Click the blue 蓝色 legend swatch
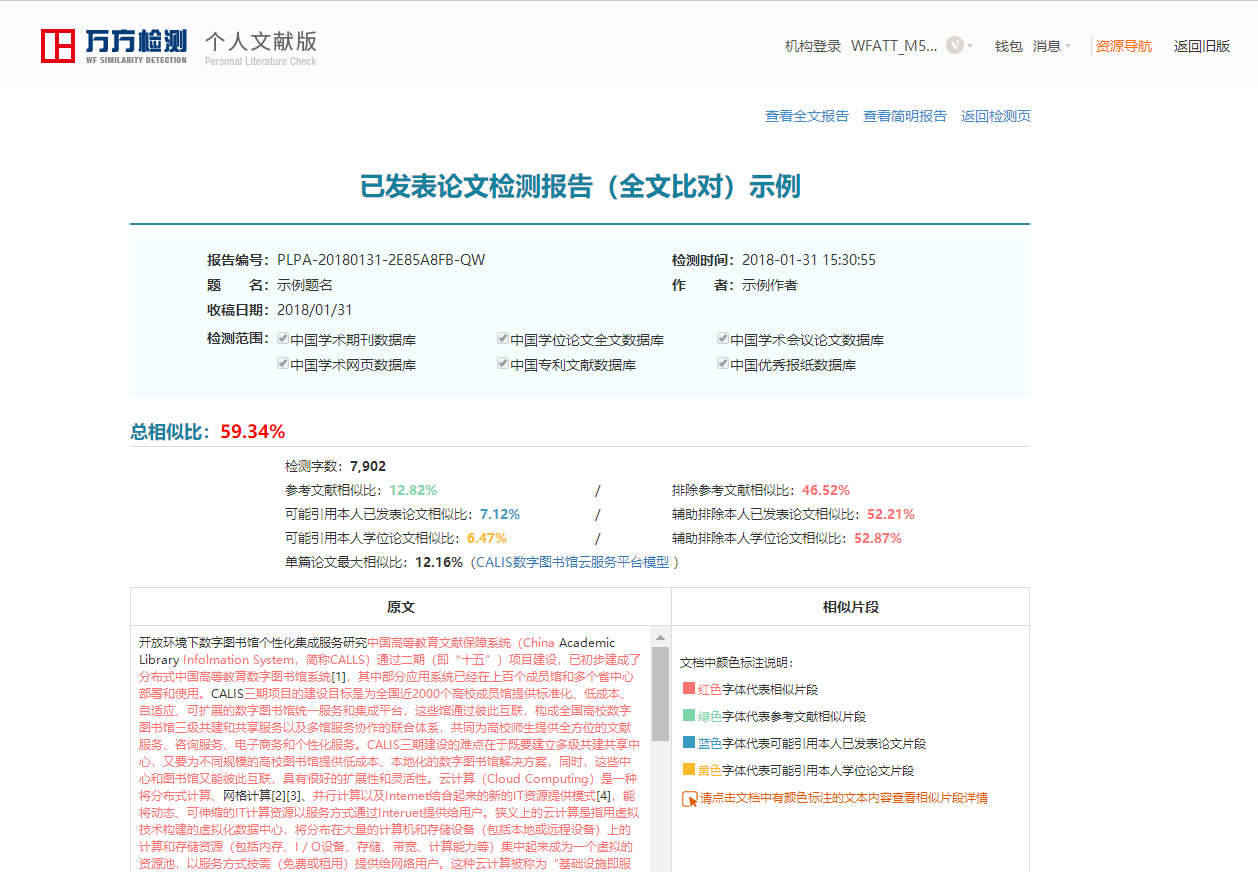 point(688,743)
